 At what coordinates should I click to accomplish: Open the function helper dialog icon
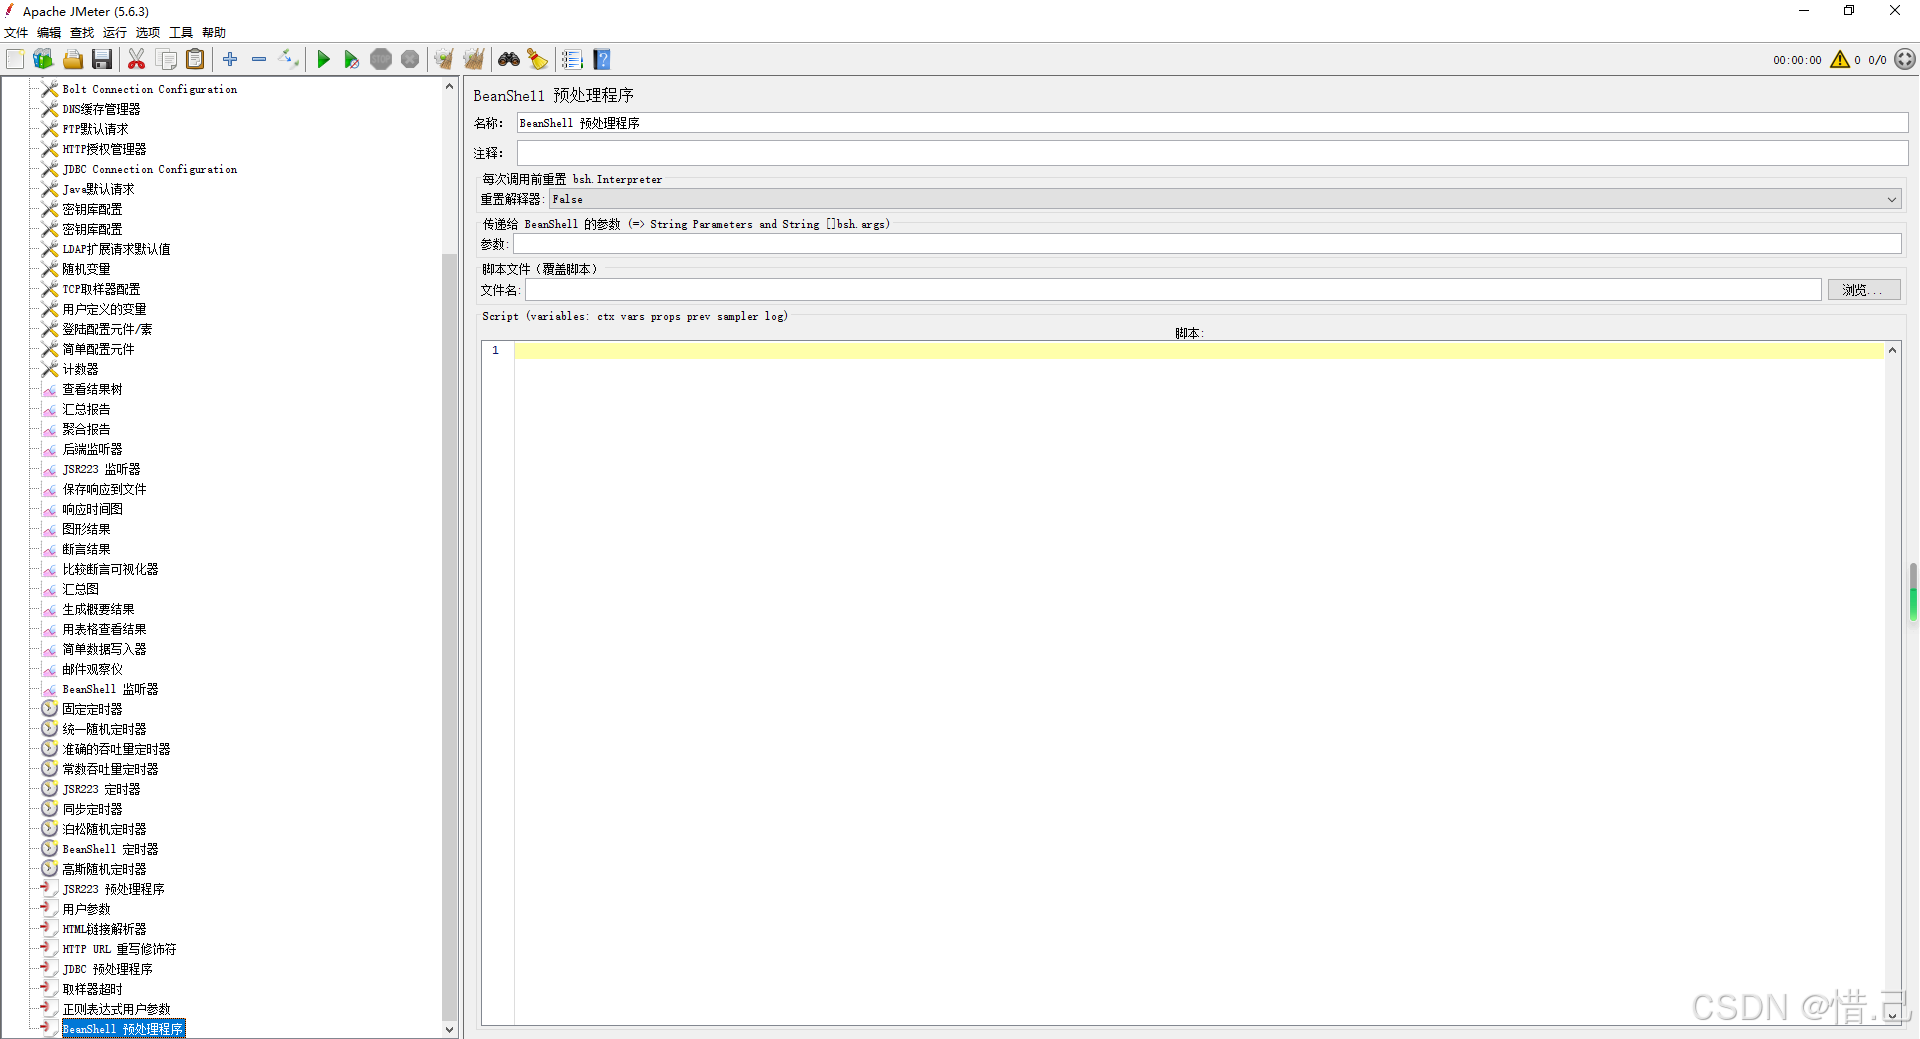click(x=572, y=60)
